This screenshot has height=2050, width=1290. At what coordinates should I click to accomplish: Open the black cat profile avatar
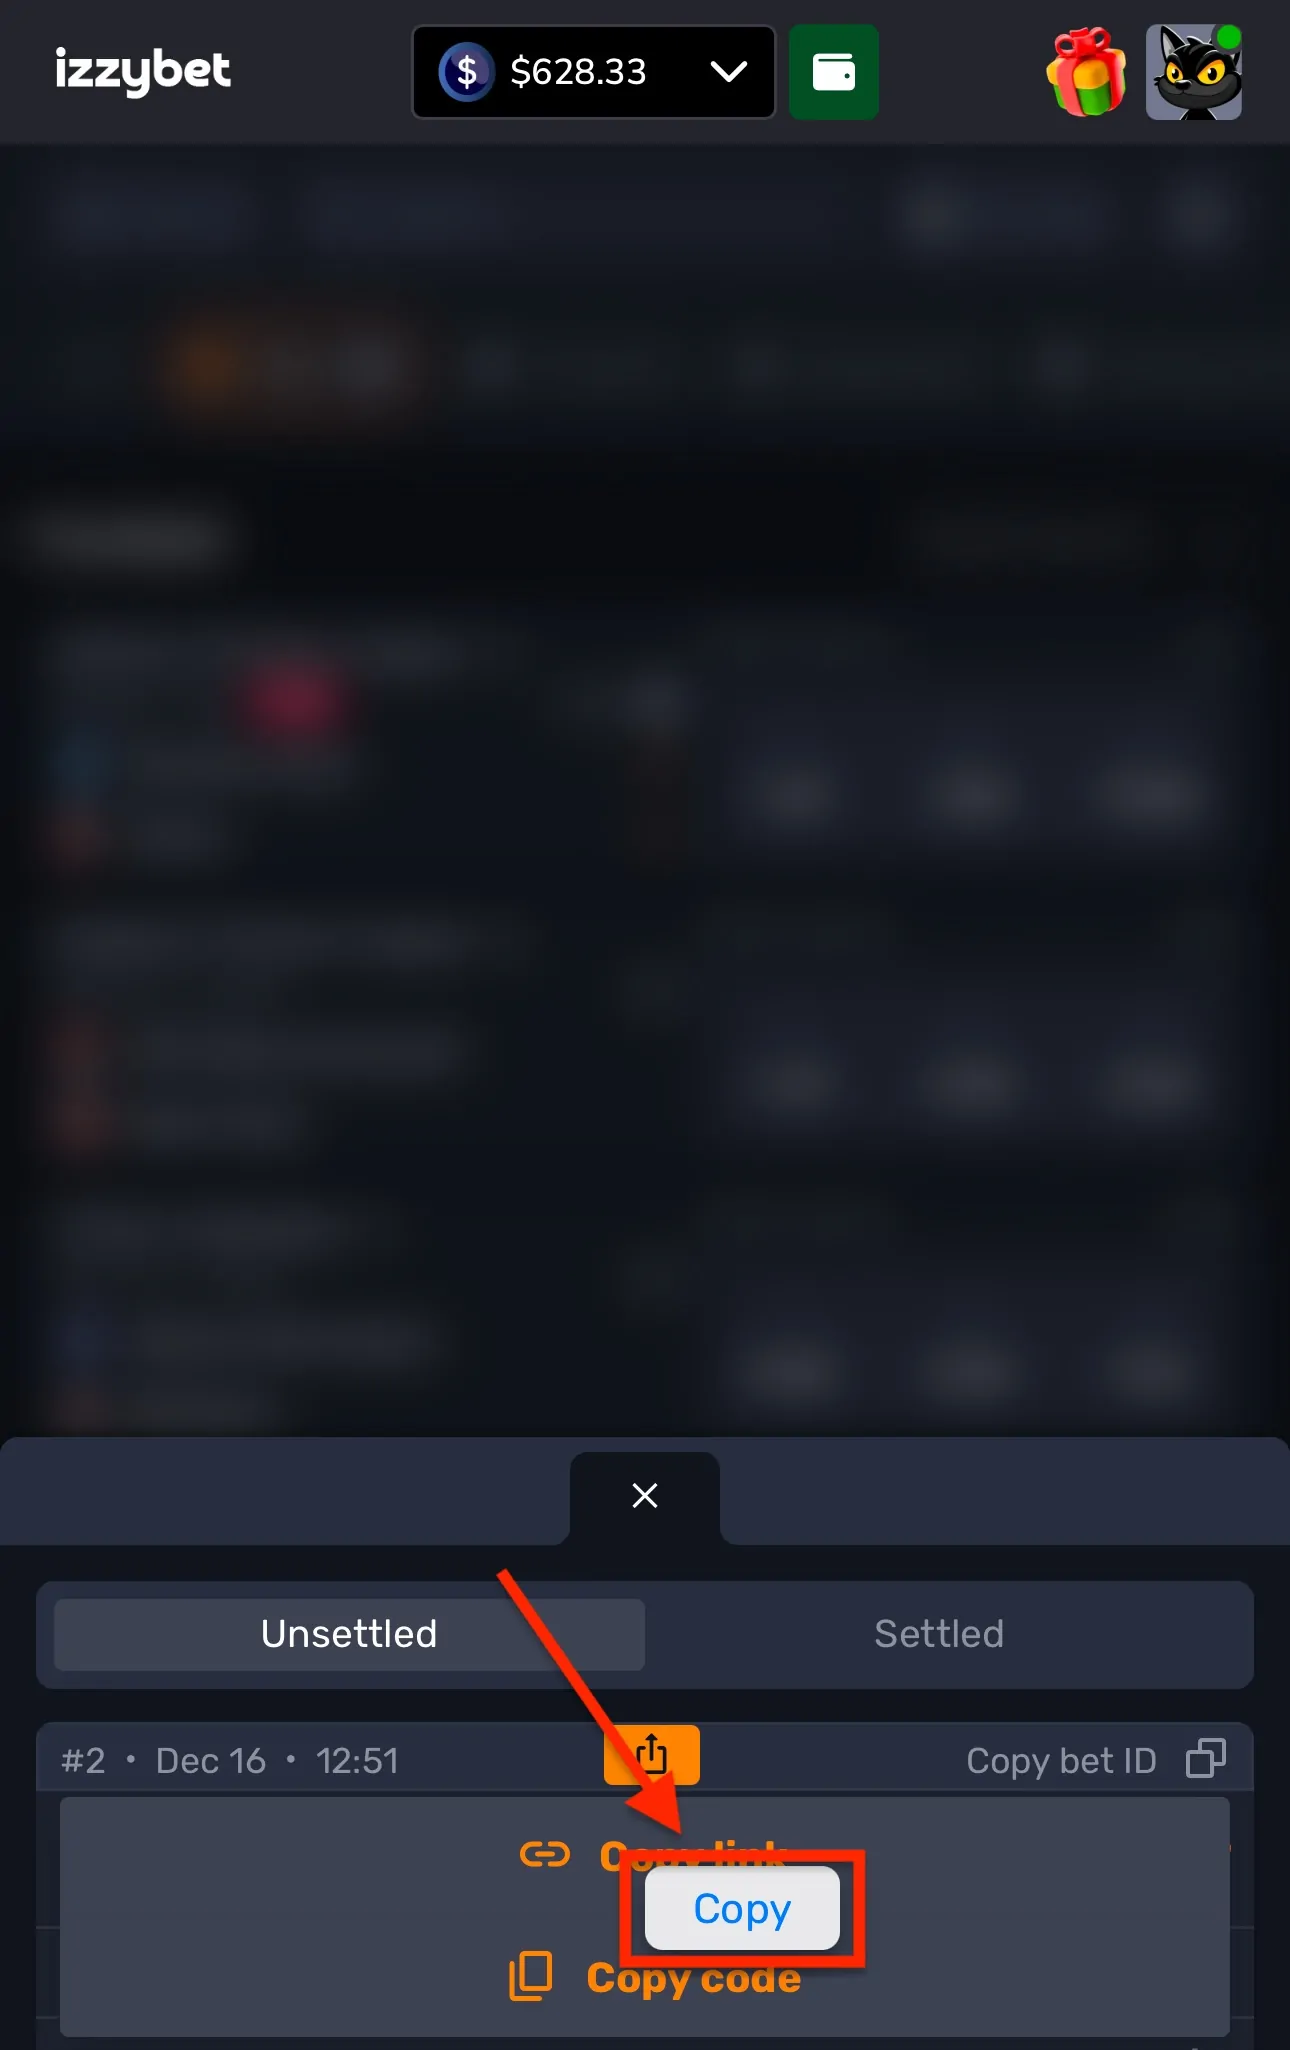1194,72
